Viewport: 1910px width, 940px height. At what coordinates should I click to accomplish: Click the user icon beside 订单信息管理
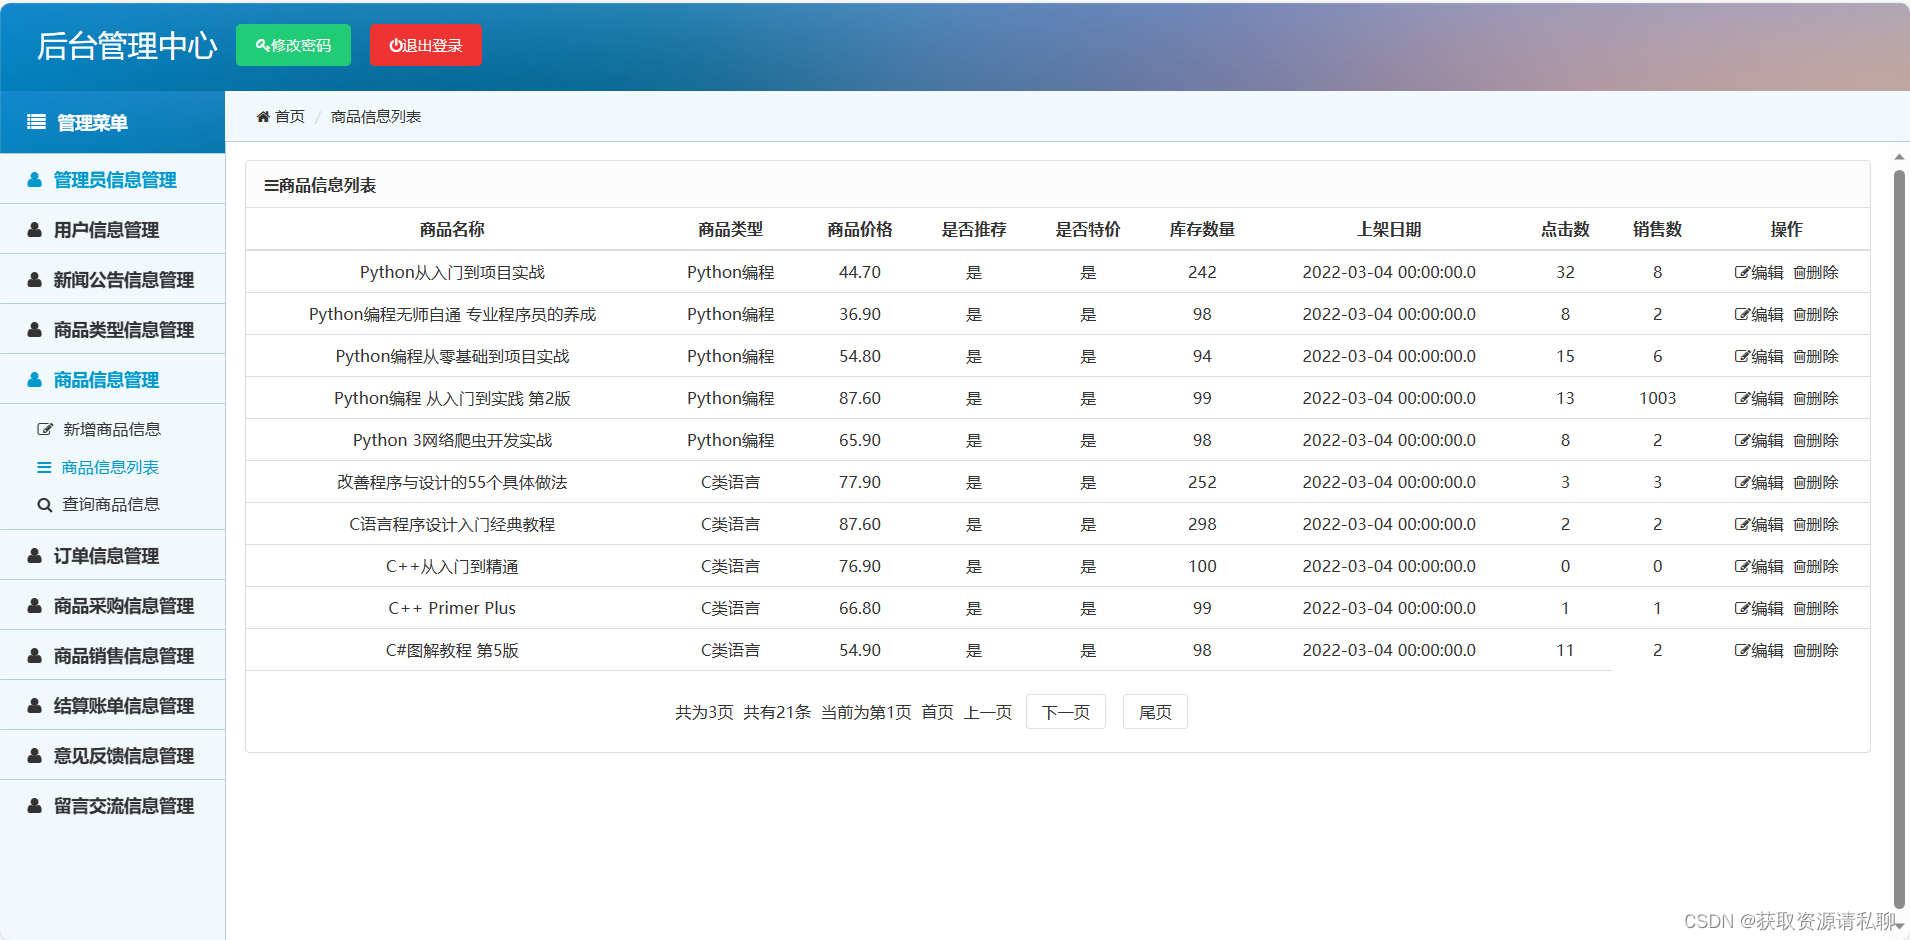(34, 556)
